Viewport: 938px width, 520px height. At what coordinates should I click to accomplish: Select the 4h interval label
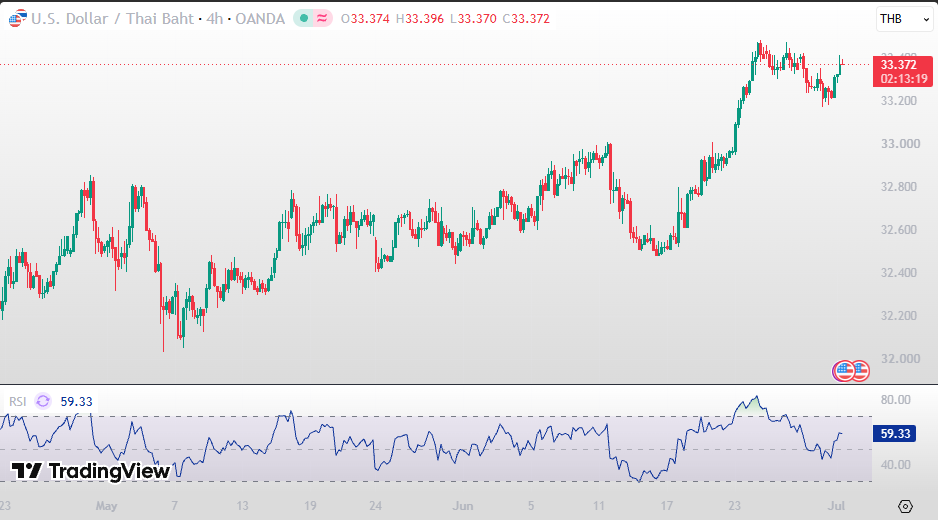click(x=215, y=19)
